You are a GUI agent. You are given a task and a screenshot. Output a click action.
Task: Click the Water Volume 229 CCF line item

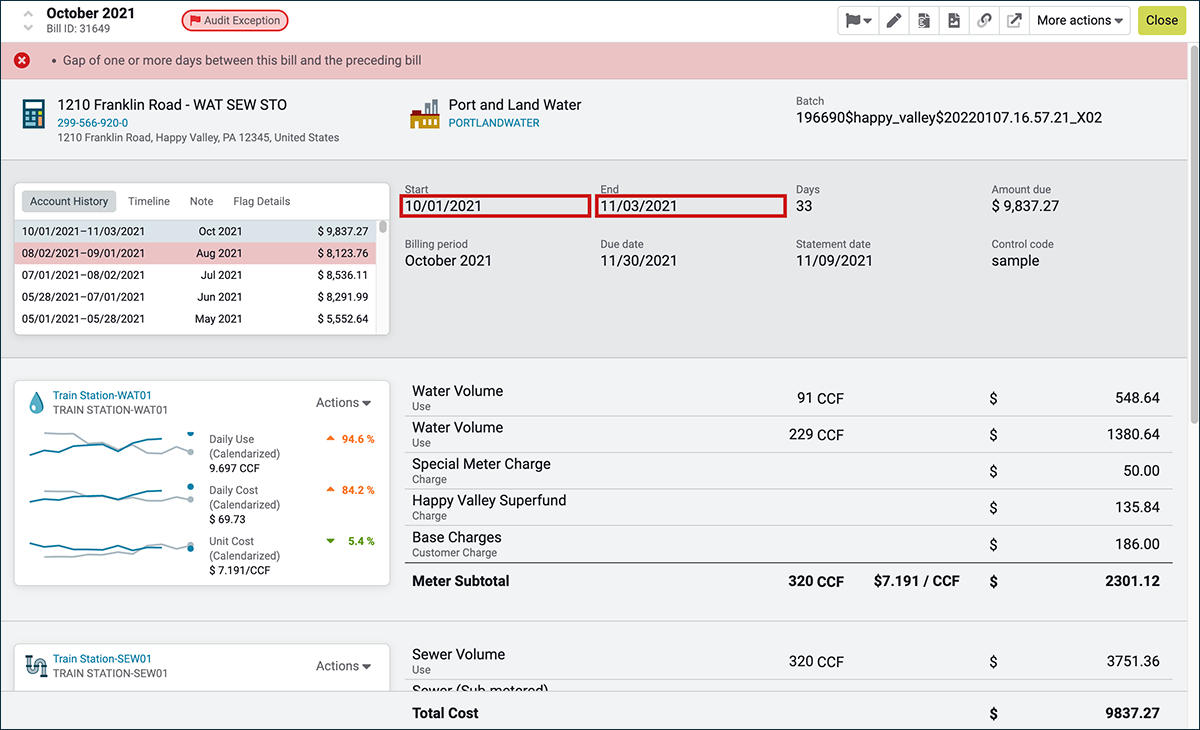point(786,434)
